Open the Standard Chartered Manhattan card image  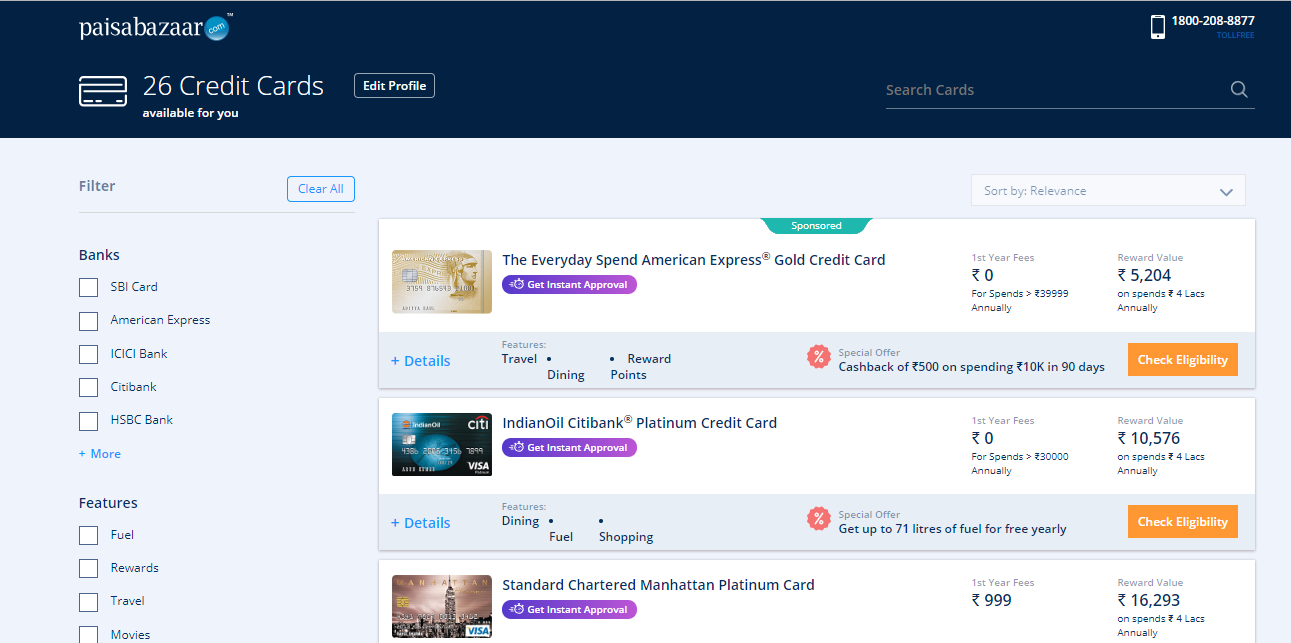point(442,607)
